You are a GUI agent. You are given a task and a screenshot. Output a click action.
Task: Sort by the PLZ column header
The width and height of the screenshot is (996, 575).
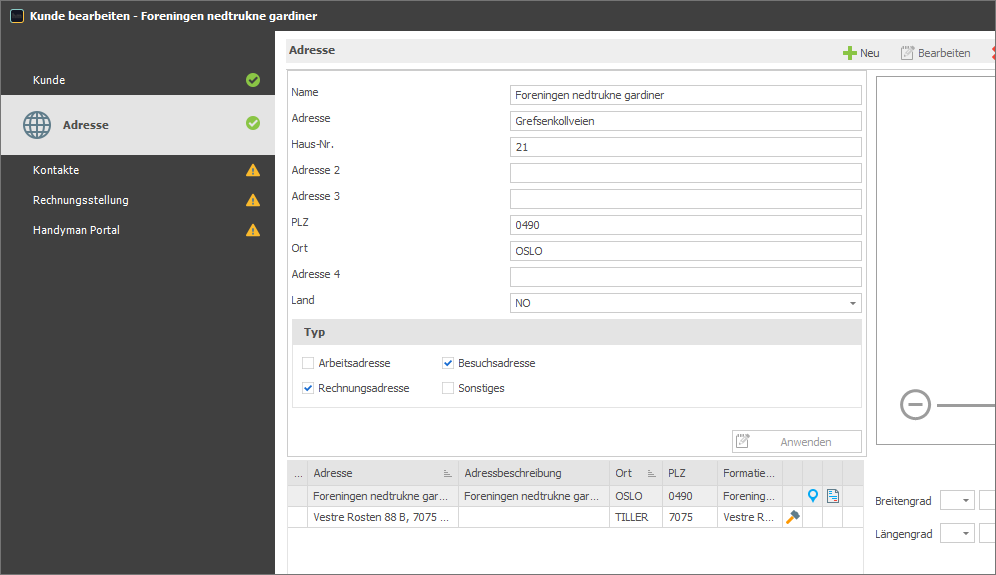(689, 473)
